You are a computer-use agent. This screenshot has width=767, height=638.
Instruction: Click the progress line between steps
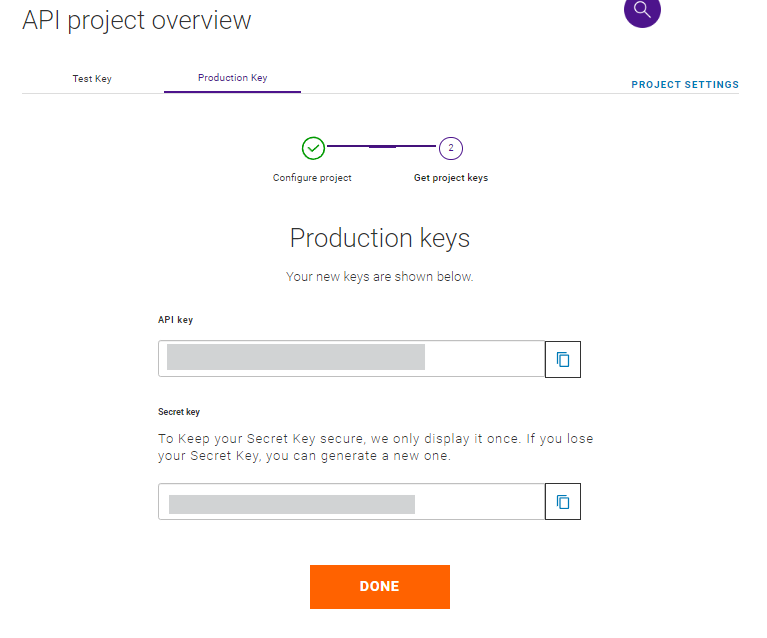382,147
